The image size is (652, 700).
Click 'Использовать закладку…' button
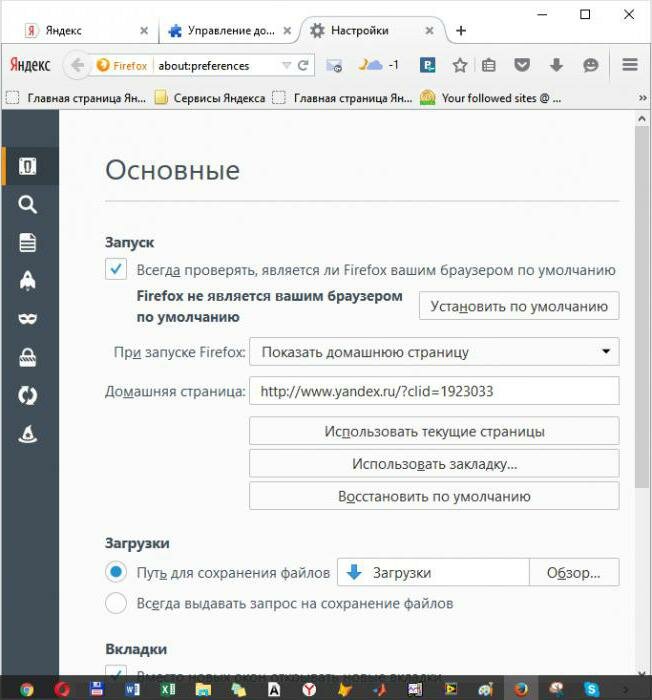tap(434, 463)
